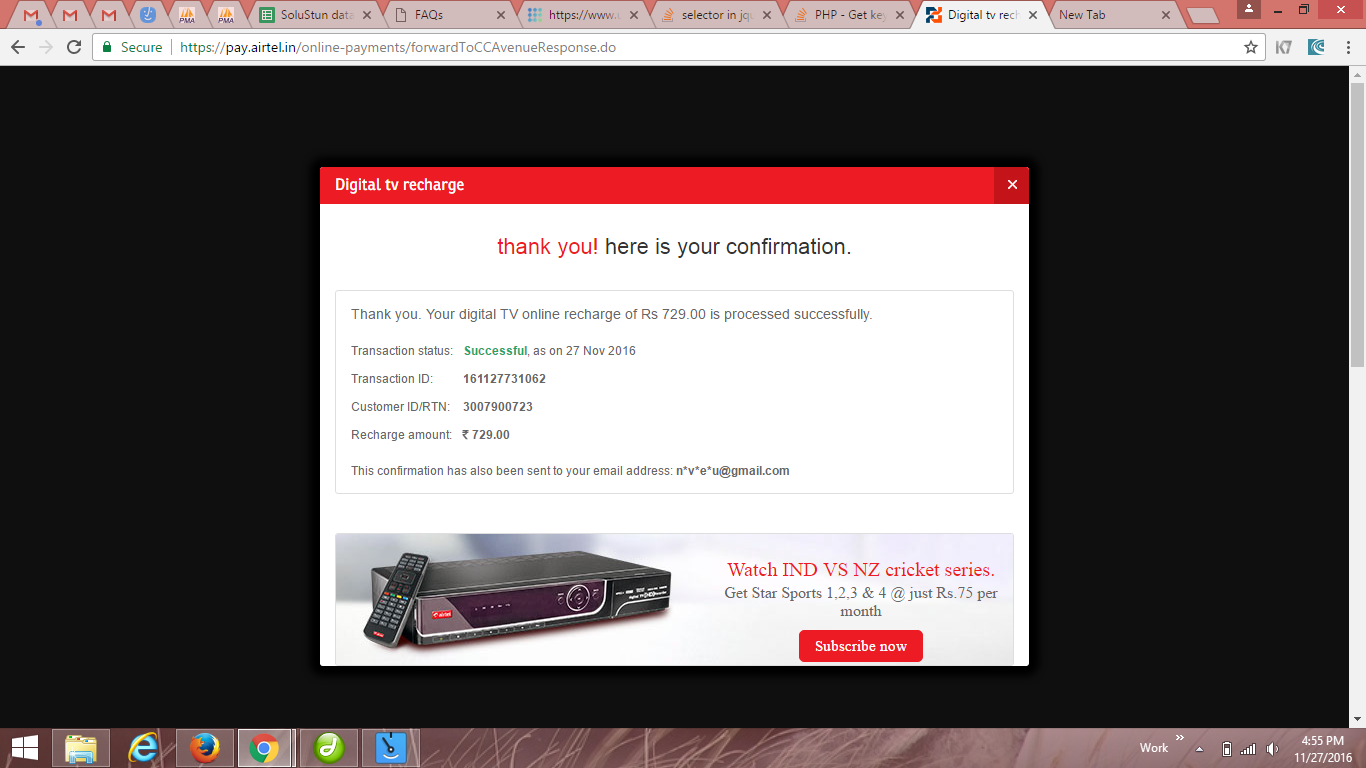Click the email n*v*e*u@gmail.com
The image size is (1366, 768).
point(733,471)
